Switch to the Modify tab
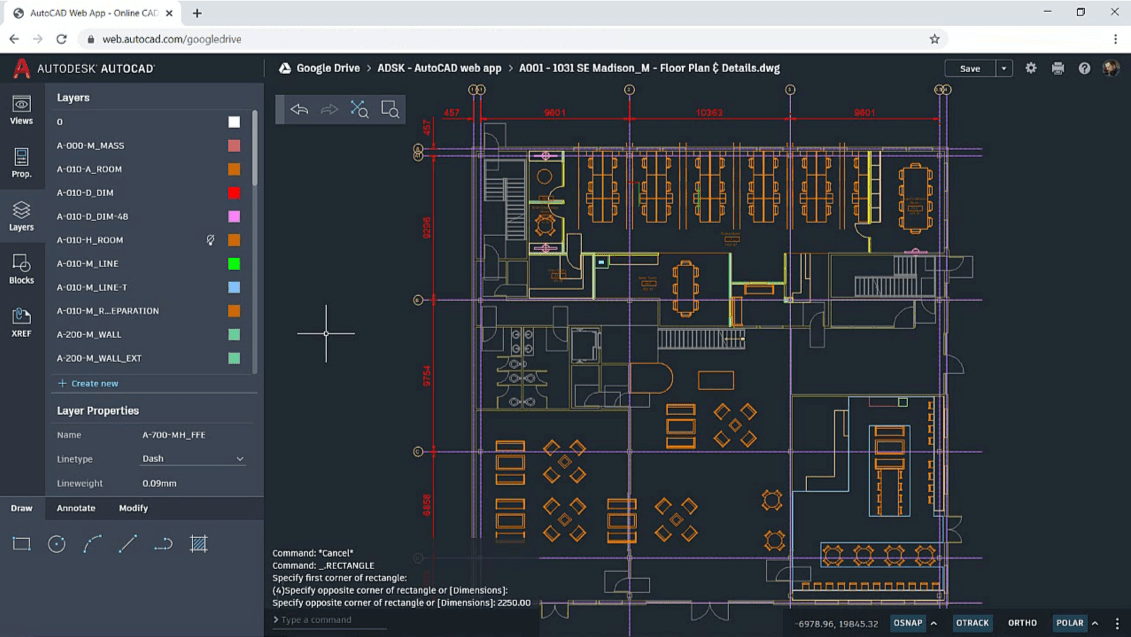 point(131,508)
